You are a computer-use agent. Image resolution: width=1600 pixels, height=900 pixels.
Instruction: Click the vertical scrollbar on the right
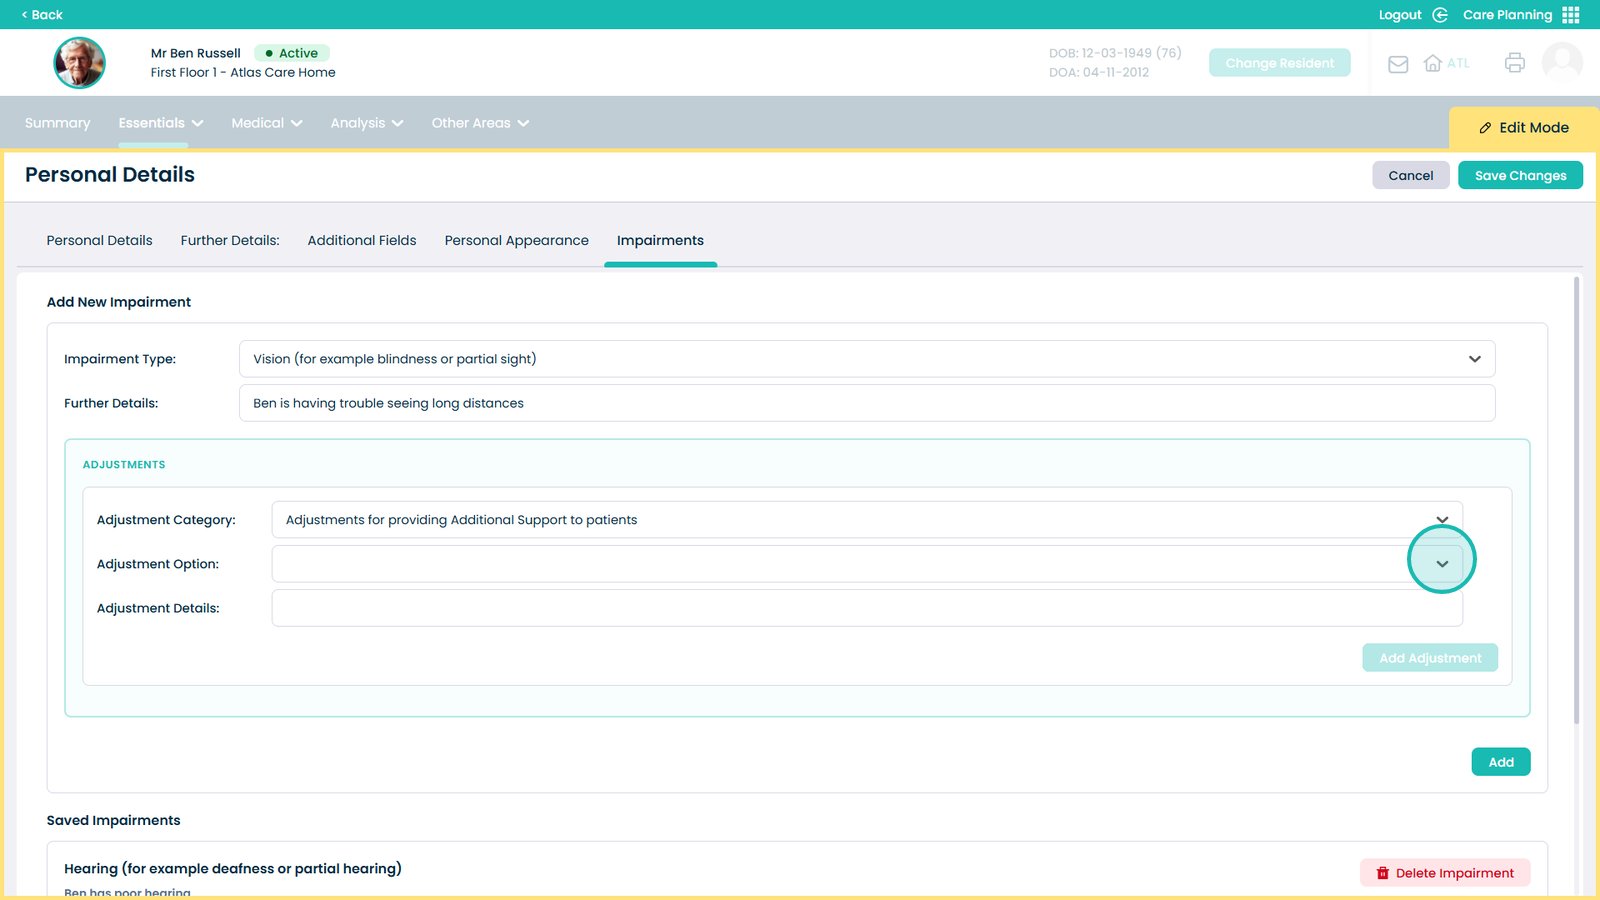pyautogui.click(x=1577, y=500)
